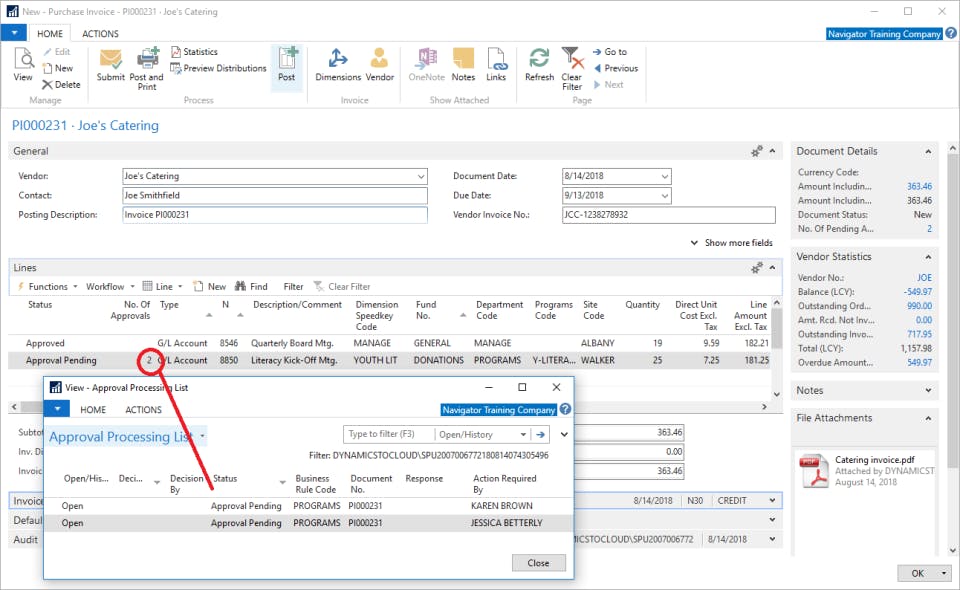Open the Links icon
The width and height of the screenshot is (960, 590).
click(x=496, y=60)
